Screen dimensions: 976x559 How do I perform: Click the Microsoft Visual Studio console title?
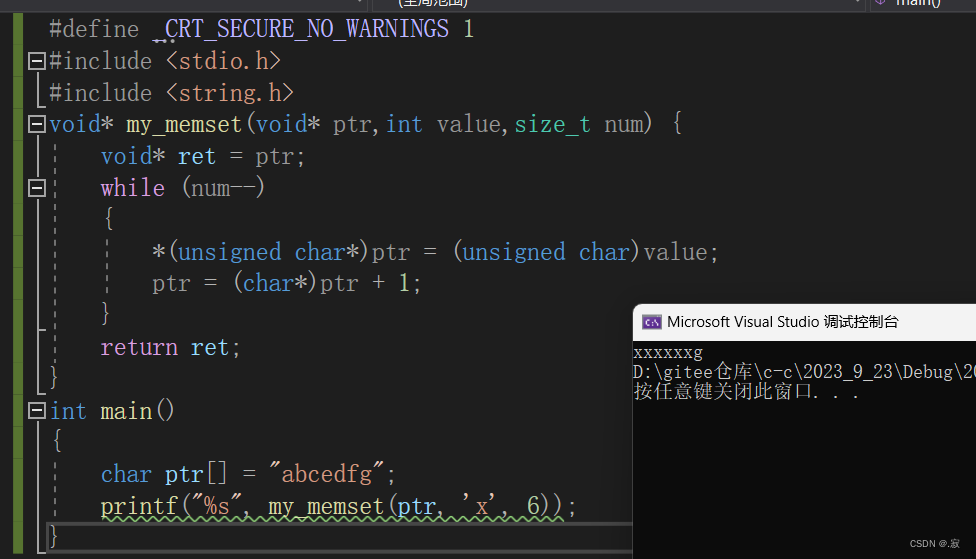point(782,322)
